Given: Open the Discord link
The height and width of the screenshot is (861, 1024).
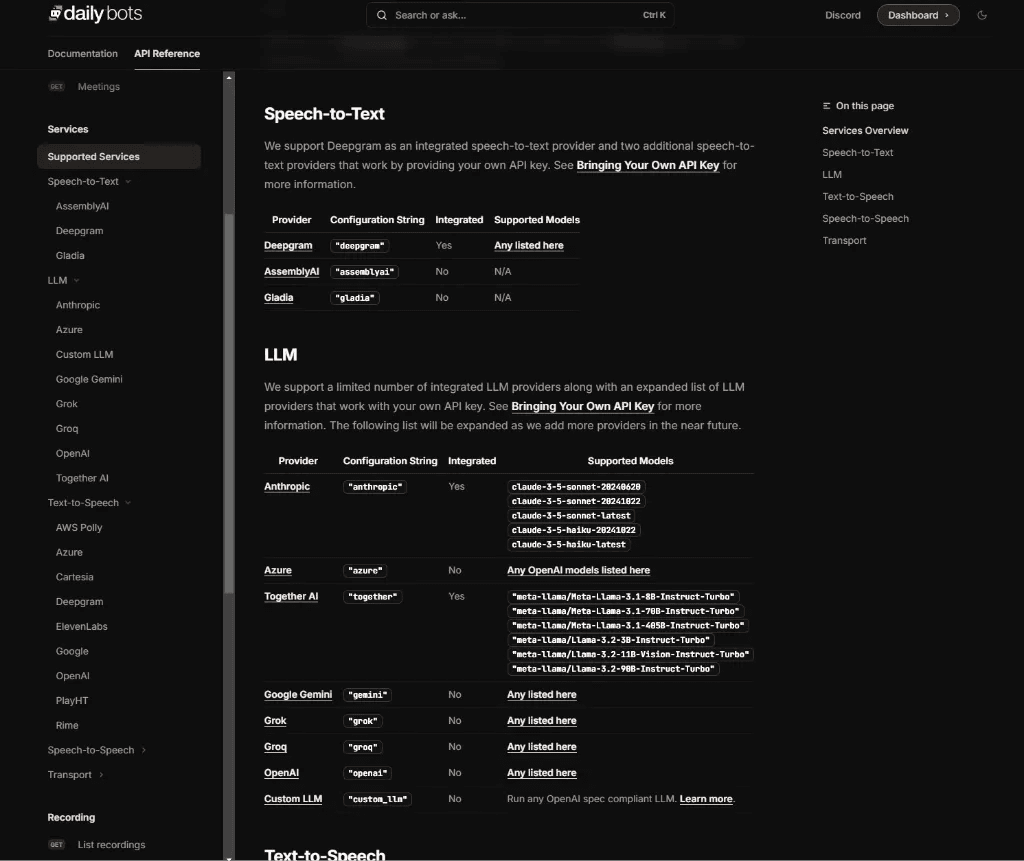Looking at the screenshot, I should [x=842, y=15].
